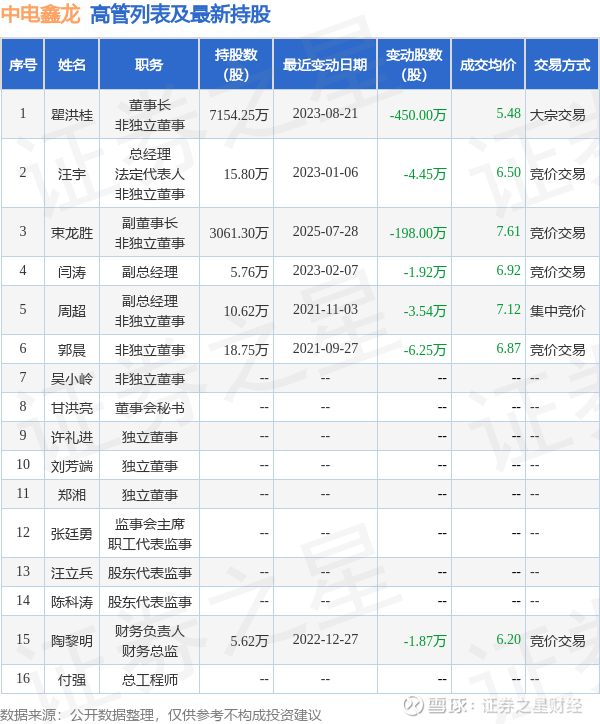600x724 pixels.
Task: Click the date 2023-08-21
Action: coord(325,113)
